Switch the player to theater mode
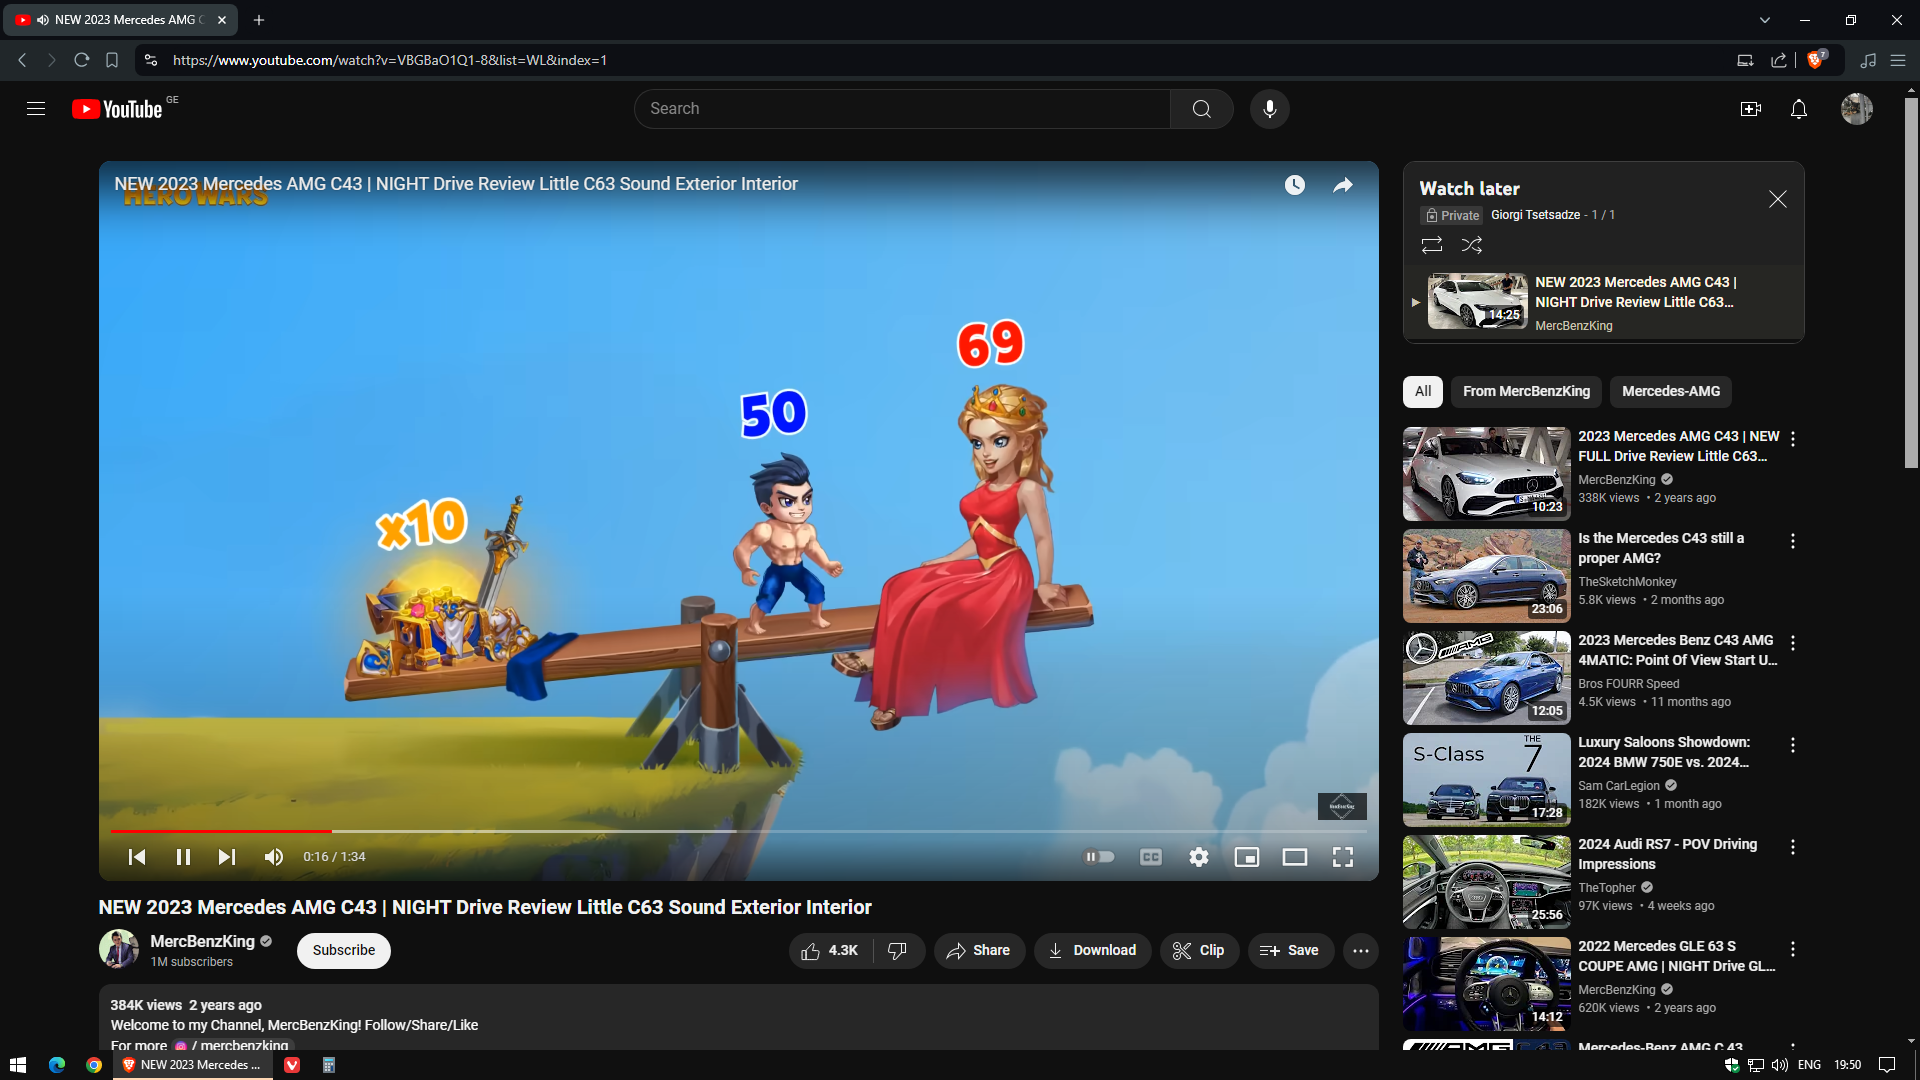The width and height of the screenshot is (1920, 1080). pyautogui.click(x=1294, y=857)
